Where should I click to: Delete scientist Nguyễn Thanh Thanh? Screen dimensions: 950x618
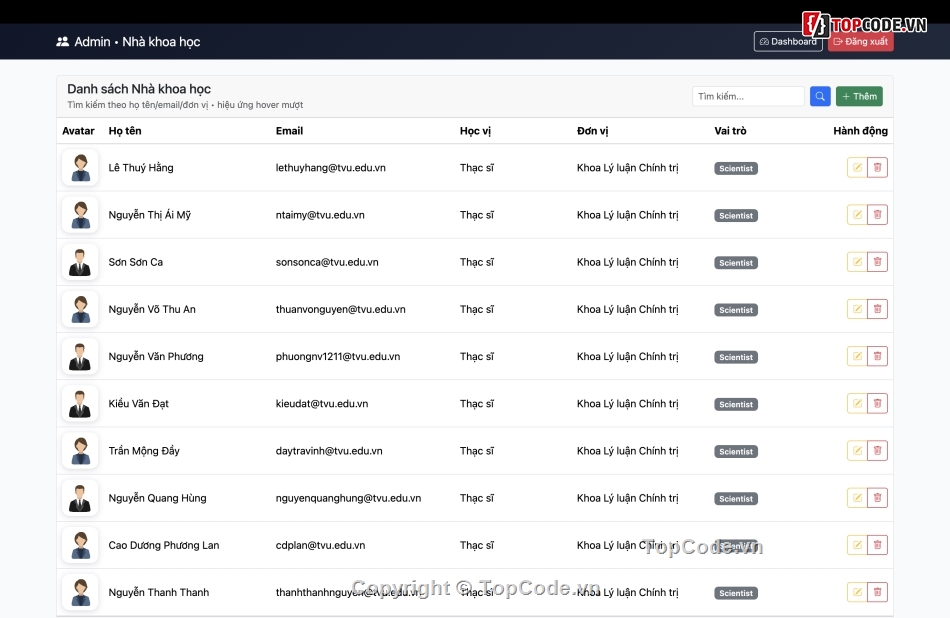point(877,593)
